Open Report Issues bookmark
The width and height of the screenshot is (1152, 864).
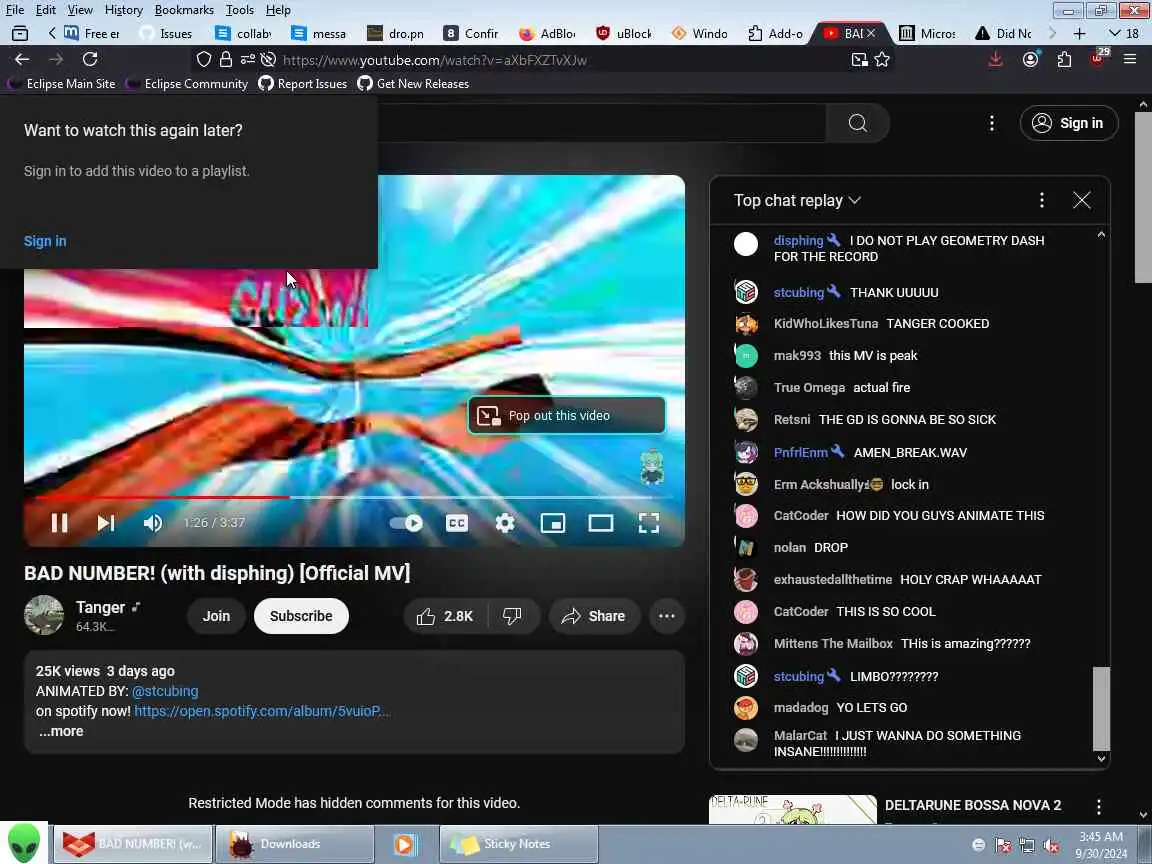click(303, 84)
